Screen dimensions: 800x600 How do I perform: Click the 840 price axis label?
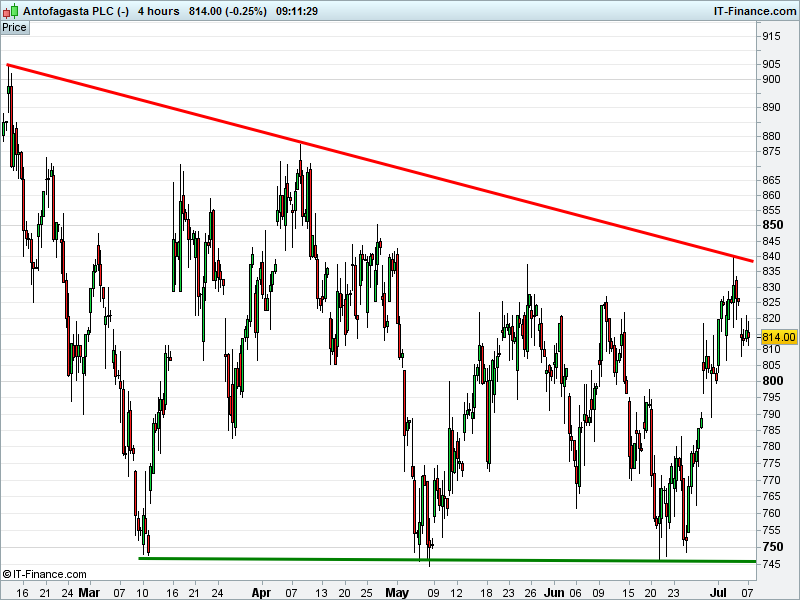pyautogui.click(x=771, y=256)
